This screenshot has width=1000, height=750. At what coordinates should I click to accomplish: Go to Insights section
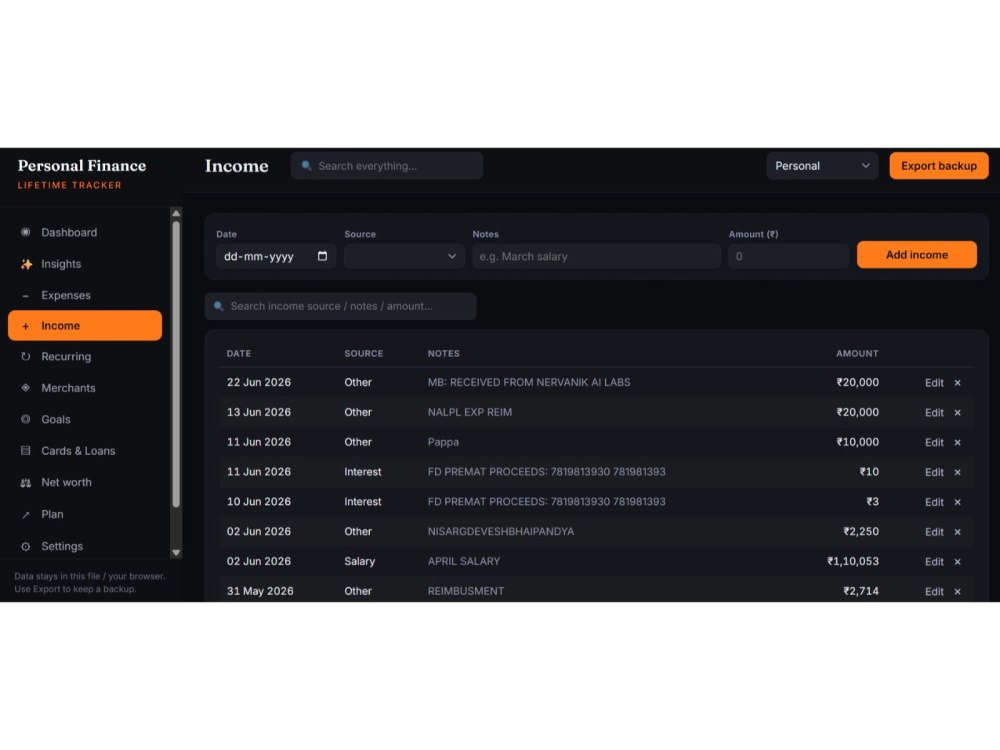pos(85,264)
